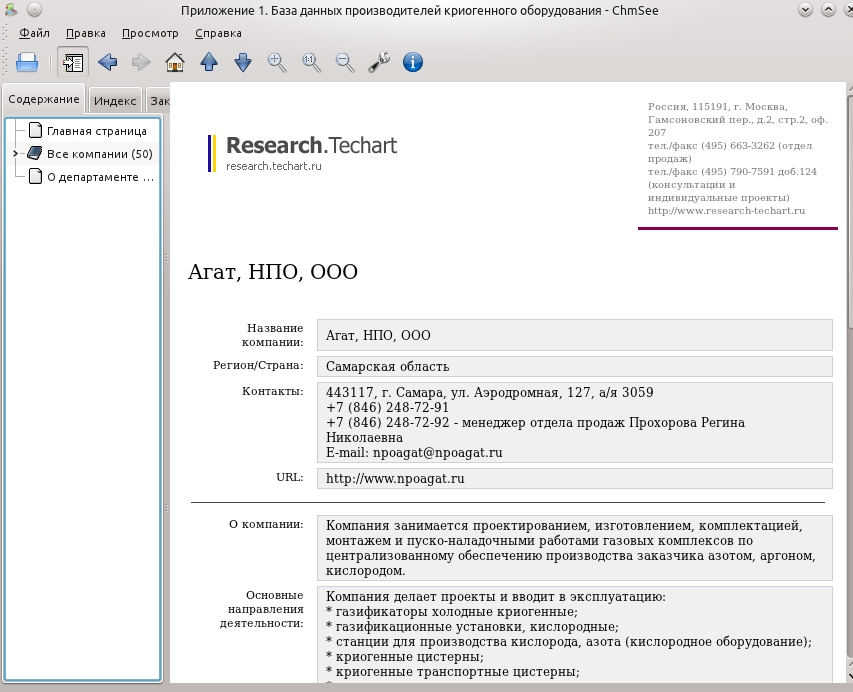Open preferences via the wrench icon
853x692 pixels.
pos(379,63)
